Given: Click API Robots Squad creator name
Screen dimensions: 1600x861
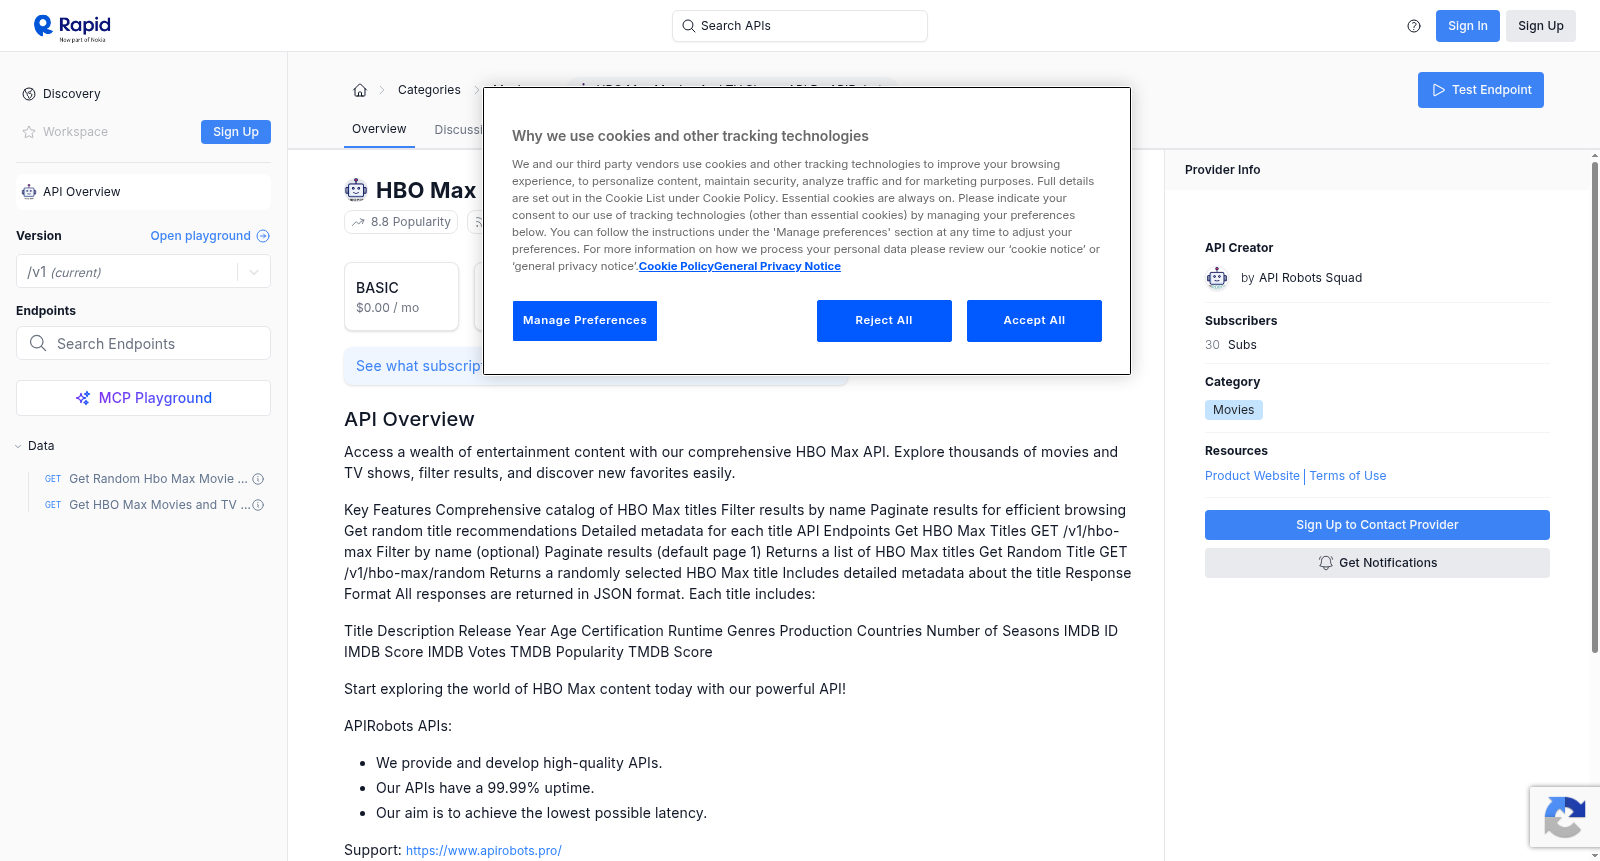Looking at the screenshot, I should 1310,278.
